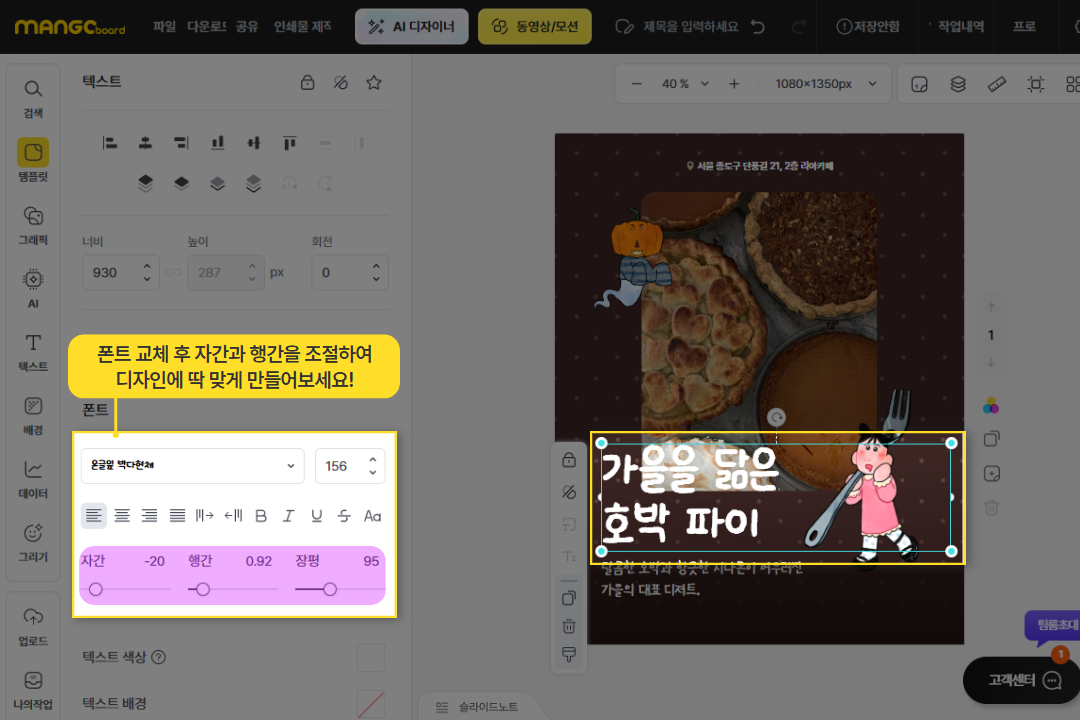1080x720 pixels.
Task: Open the 데이터 chart panel
Action: pos(33,478)
